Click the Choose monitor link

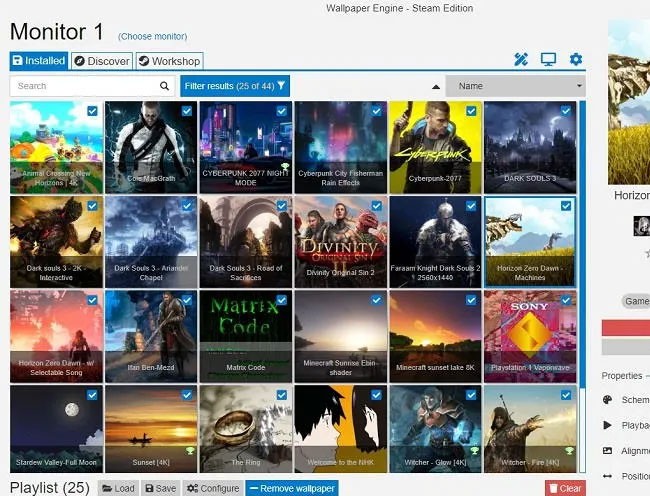pos(151,36)
